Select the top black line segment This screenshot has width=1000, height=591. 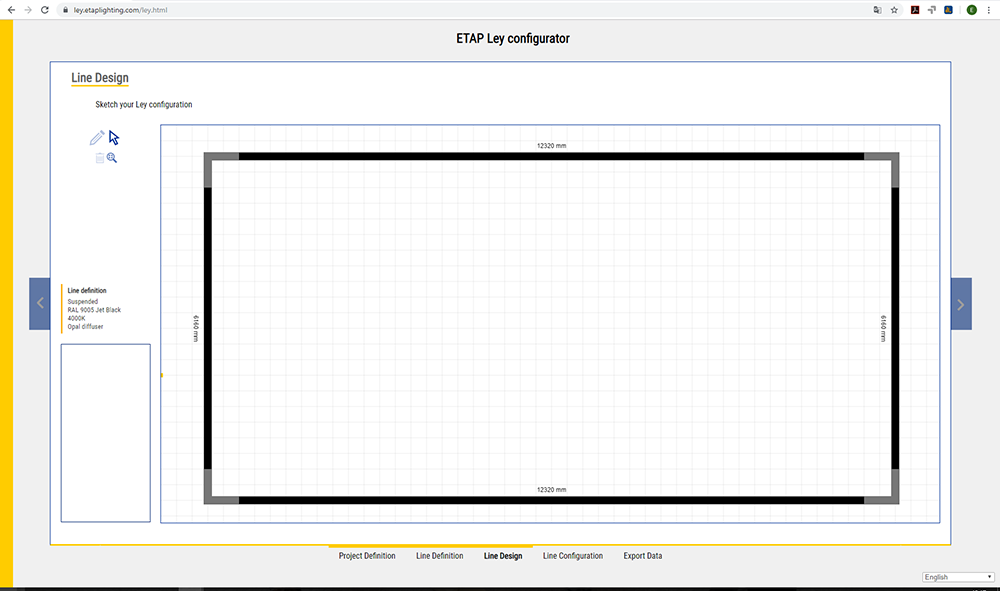pyautogui.click(x=552, y=156)
